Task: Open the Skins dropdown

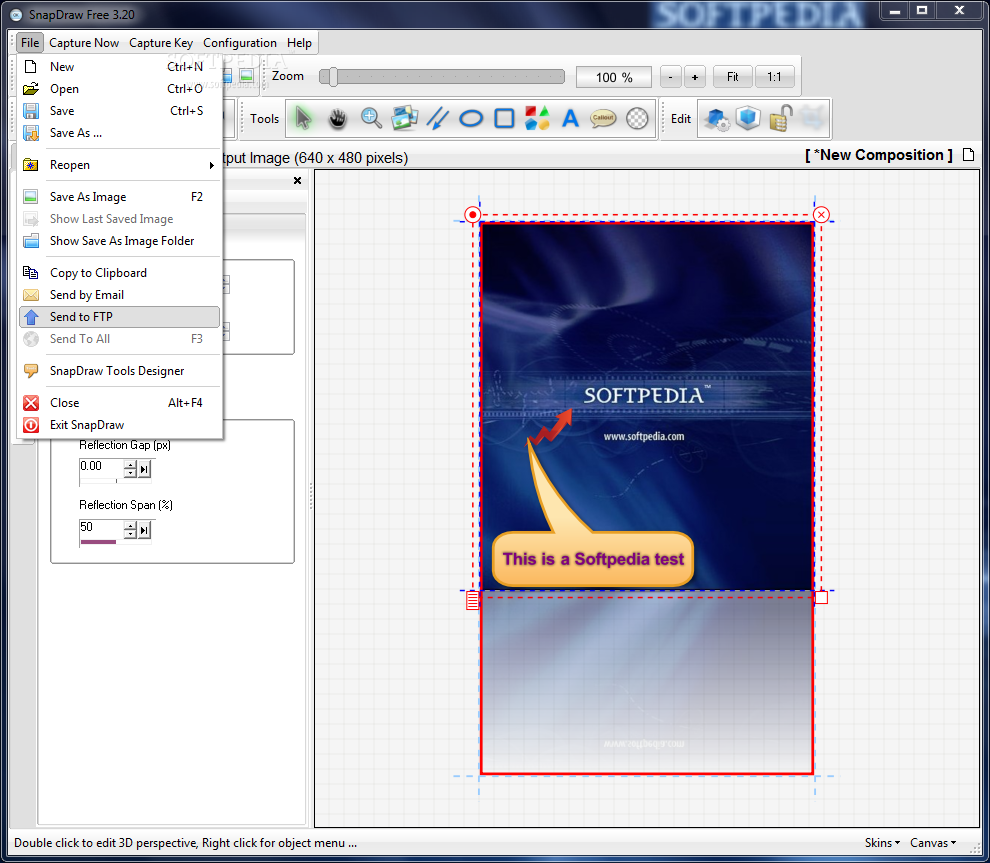Action: tap(882, 843)
